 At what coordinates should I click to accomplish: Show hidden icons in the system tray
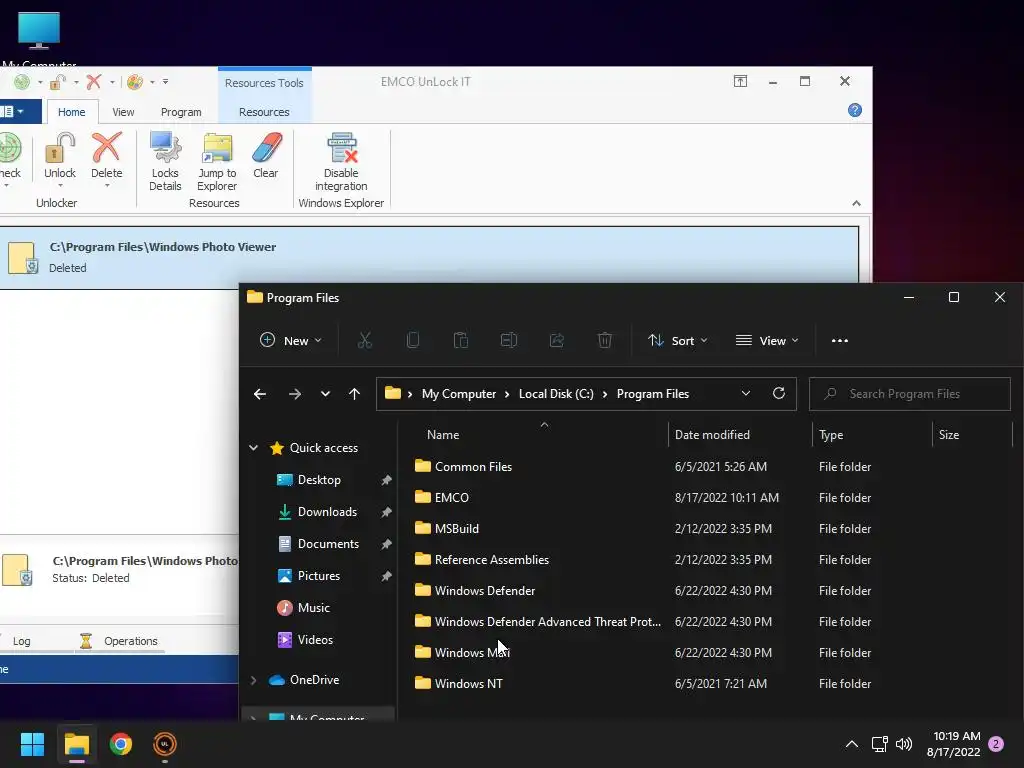click(852, 744)
